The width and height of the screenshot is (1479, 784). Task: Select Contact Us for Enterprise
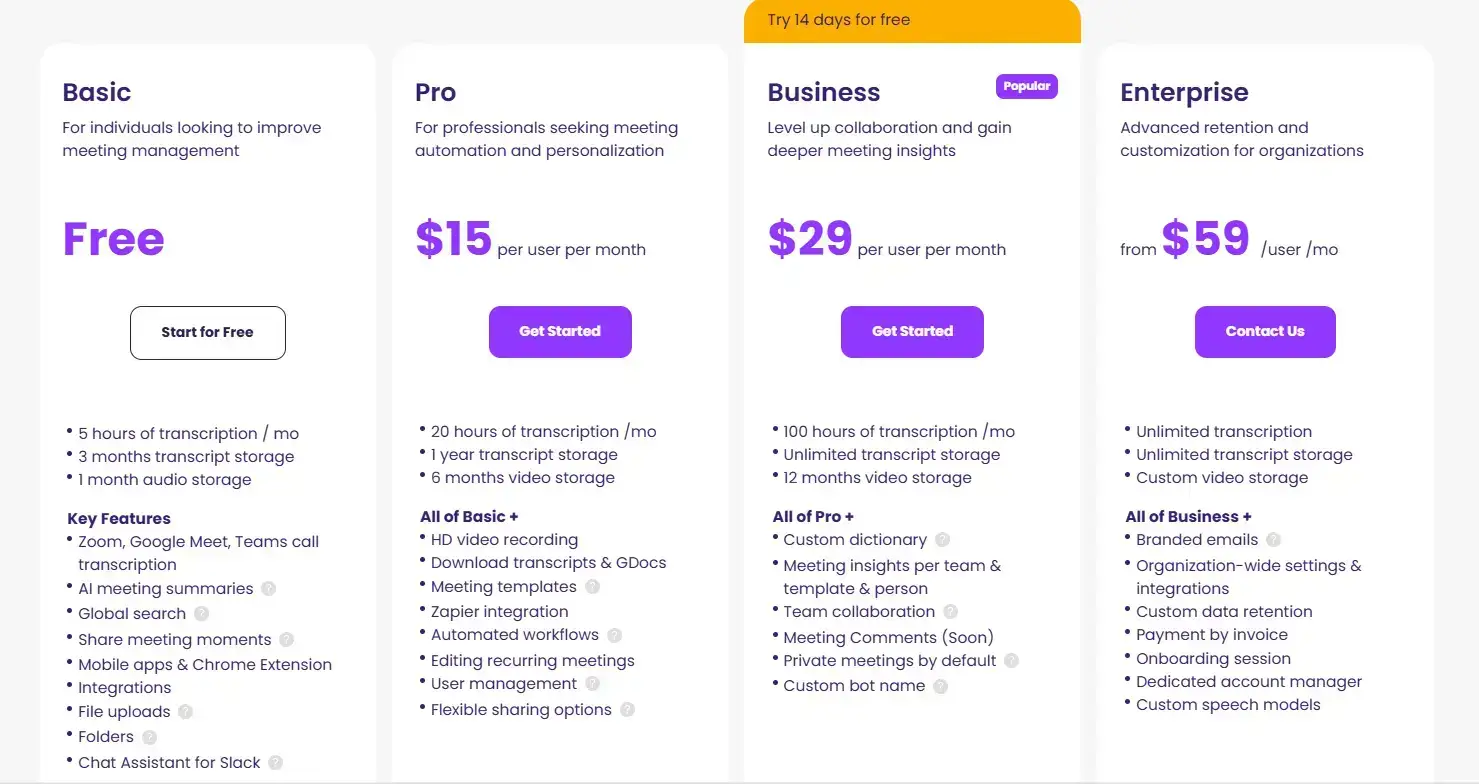coord(1264,331)
